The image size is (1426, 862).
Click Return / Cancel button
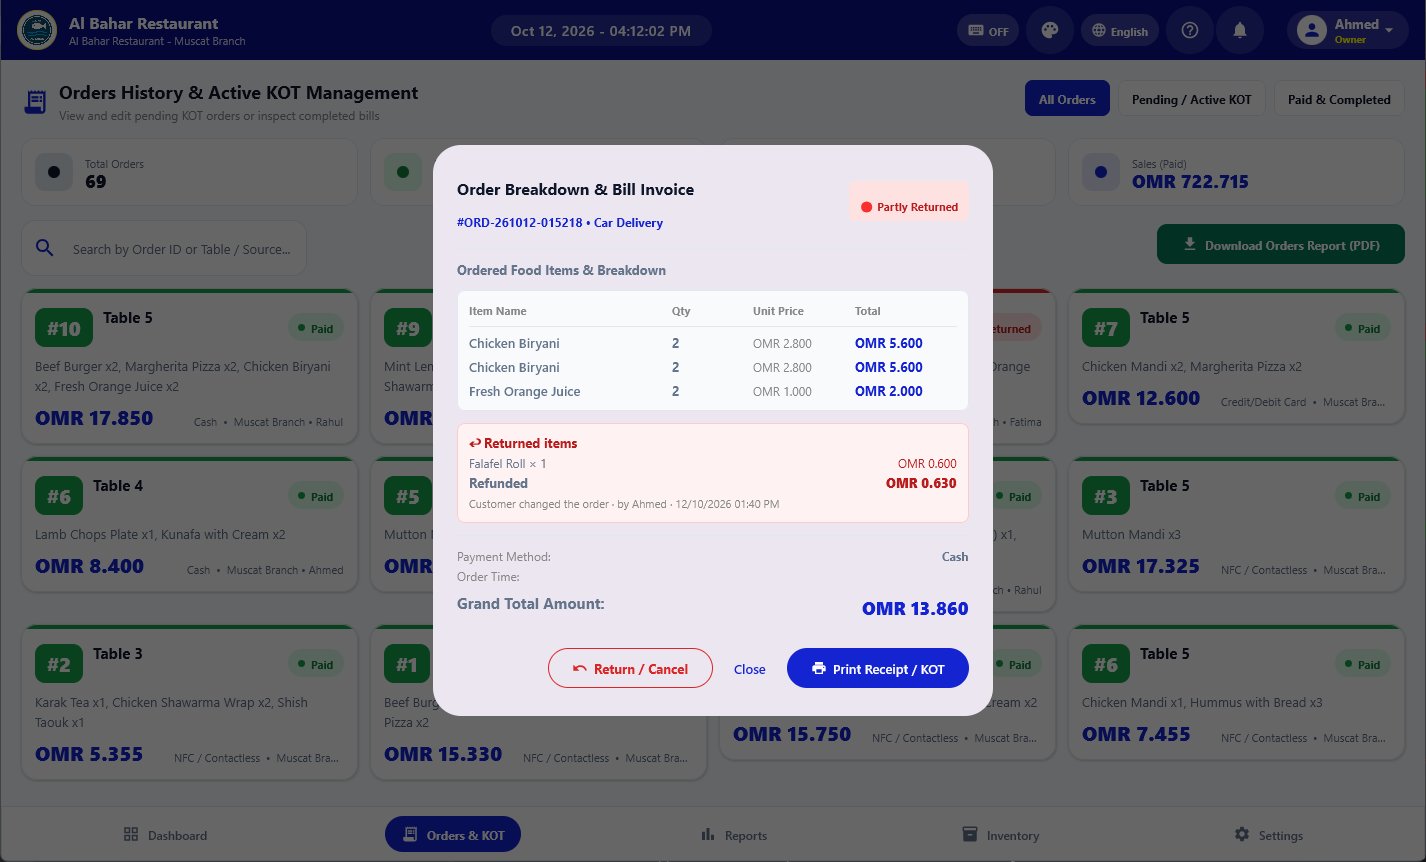[x=630, y=669]
